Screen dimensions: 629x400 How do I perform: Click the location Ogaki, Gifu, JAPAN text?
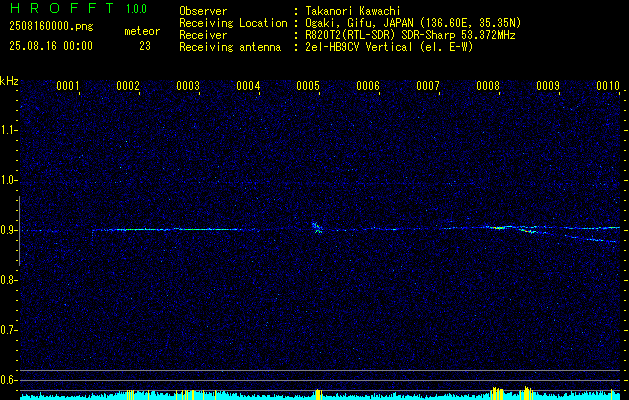pyautogui.click(x=413, y=23)
